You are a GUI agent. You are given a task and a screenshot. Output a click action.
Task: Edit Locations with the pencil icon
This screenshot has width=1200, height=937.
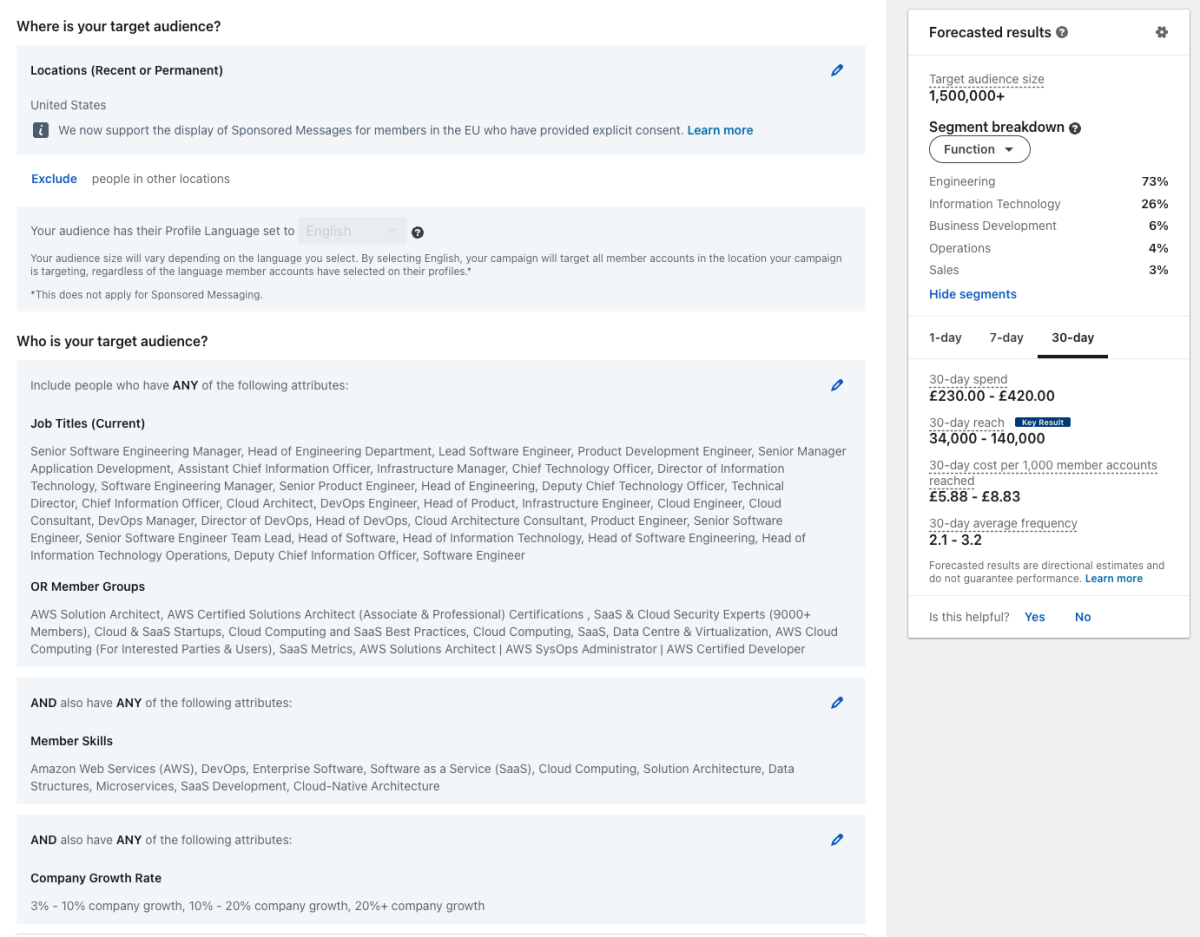pyautogui.click(x=837, y=70)
